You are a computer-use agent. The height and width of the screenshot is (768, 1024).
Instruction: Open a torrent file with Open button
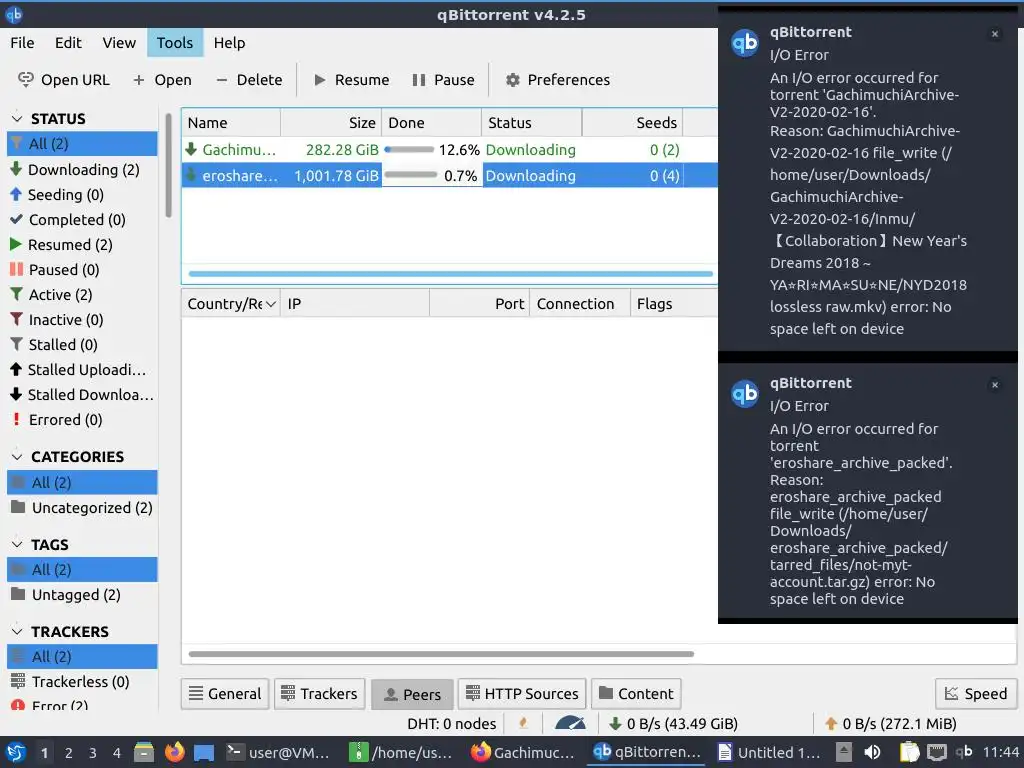click(x=162, y=80)
